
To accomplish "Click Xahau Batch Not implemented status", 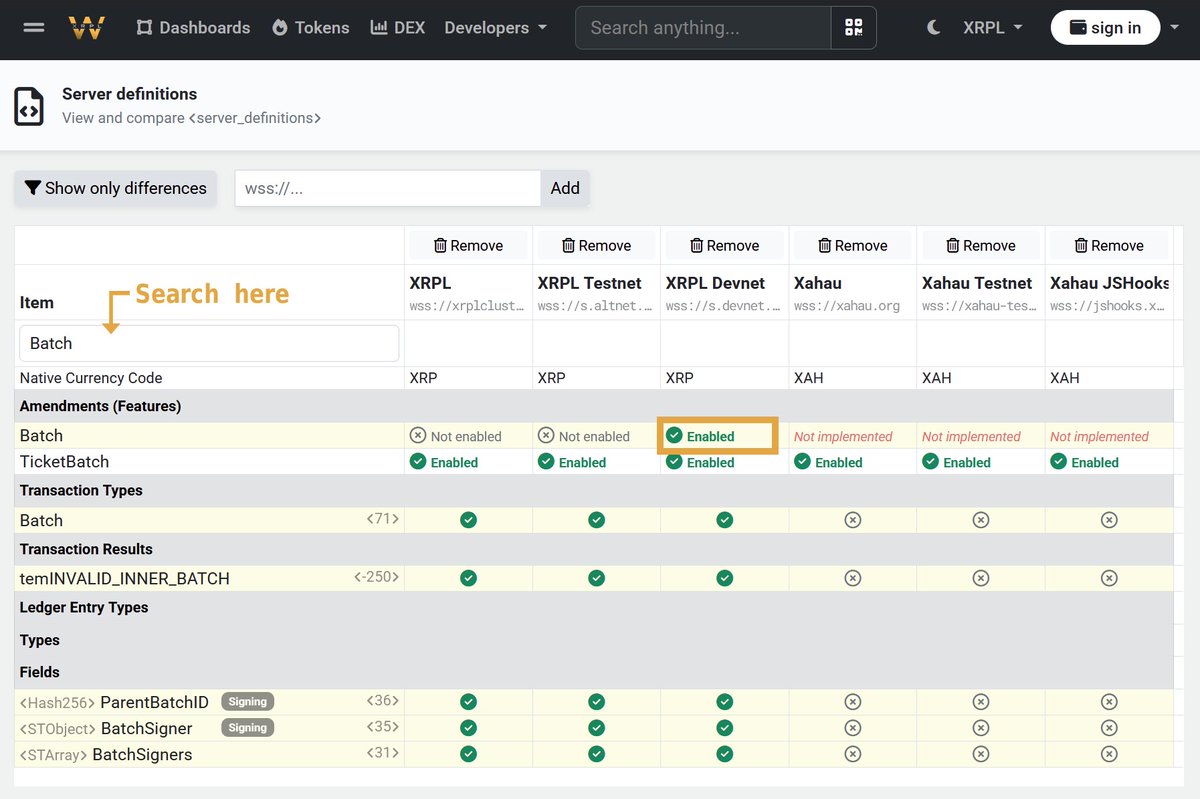I will [x=843, y=436].
